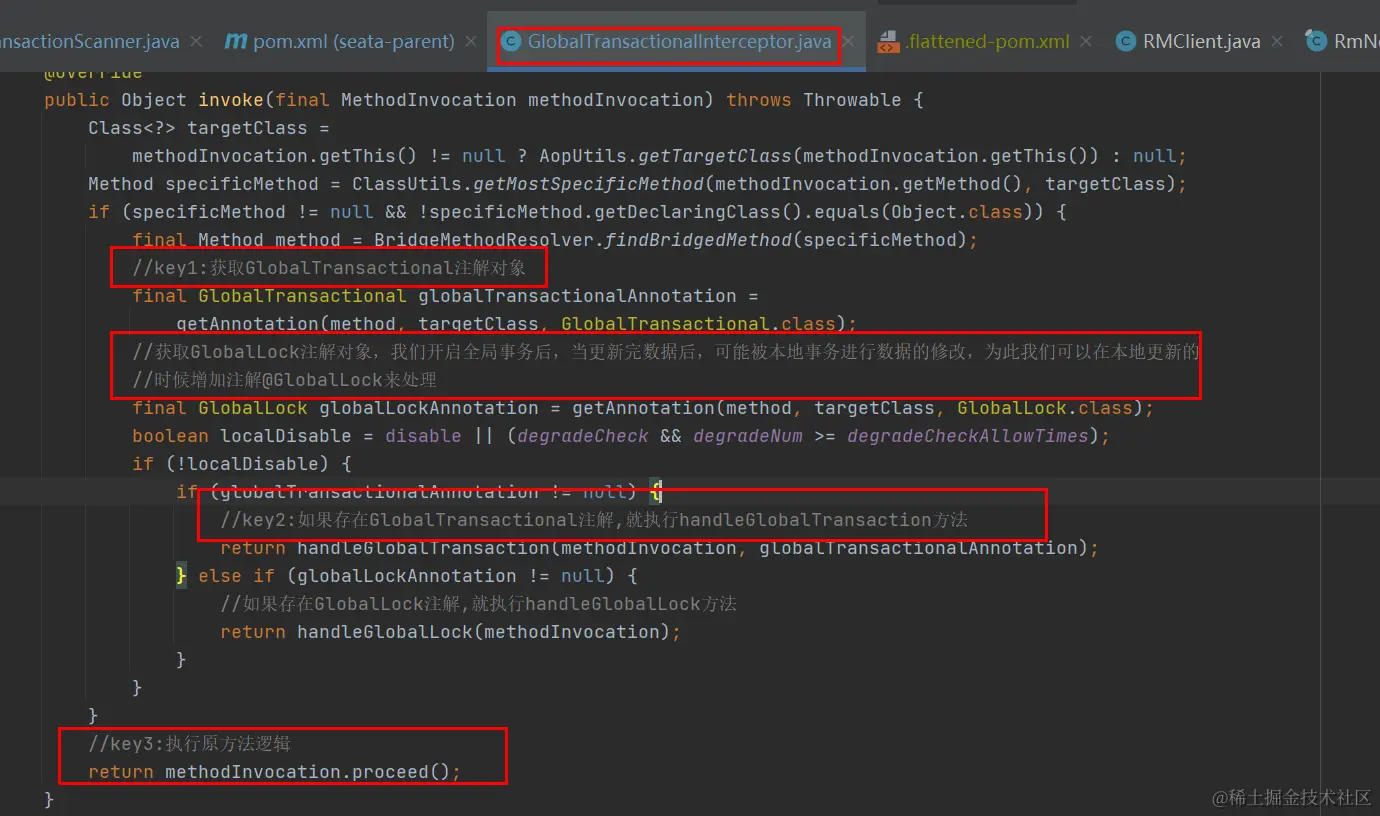Click the class icon on the RmN… tab
Viewport: 1380px width, 816px height.
tap(1317, 42)
